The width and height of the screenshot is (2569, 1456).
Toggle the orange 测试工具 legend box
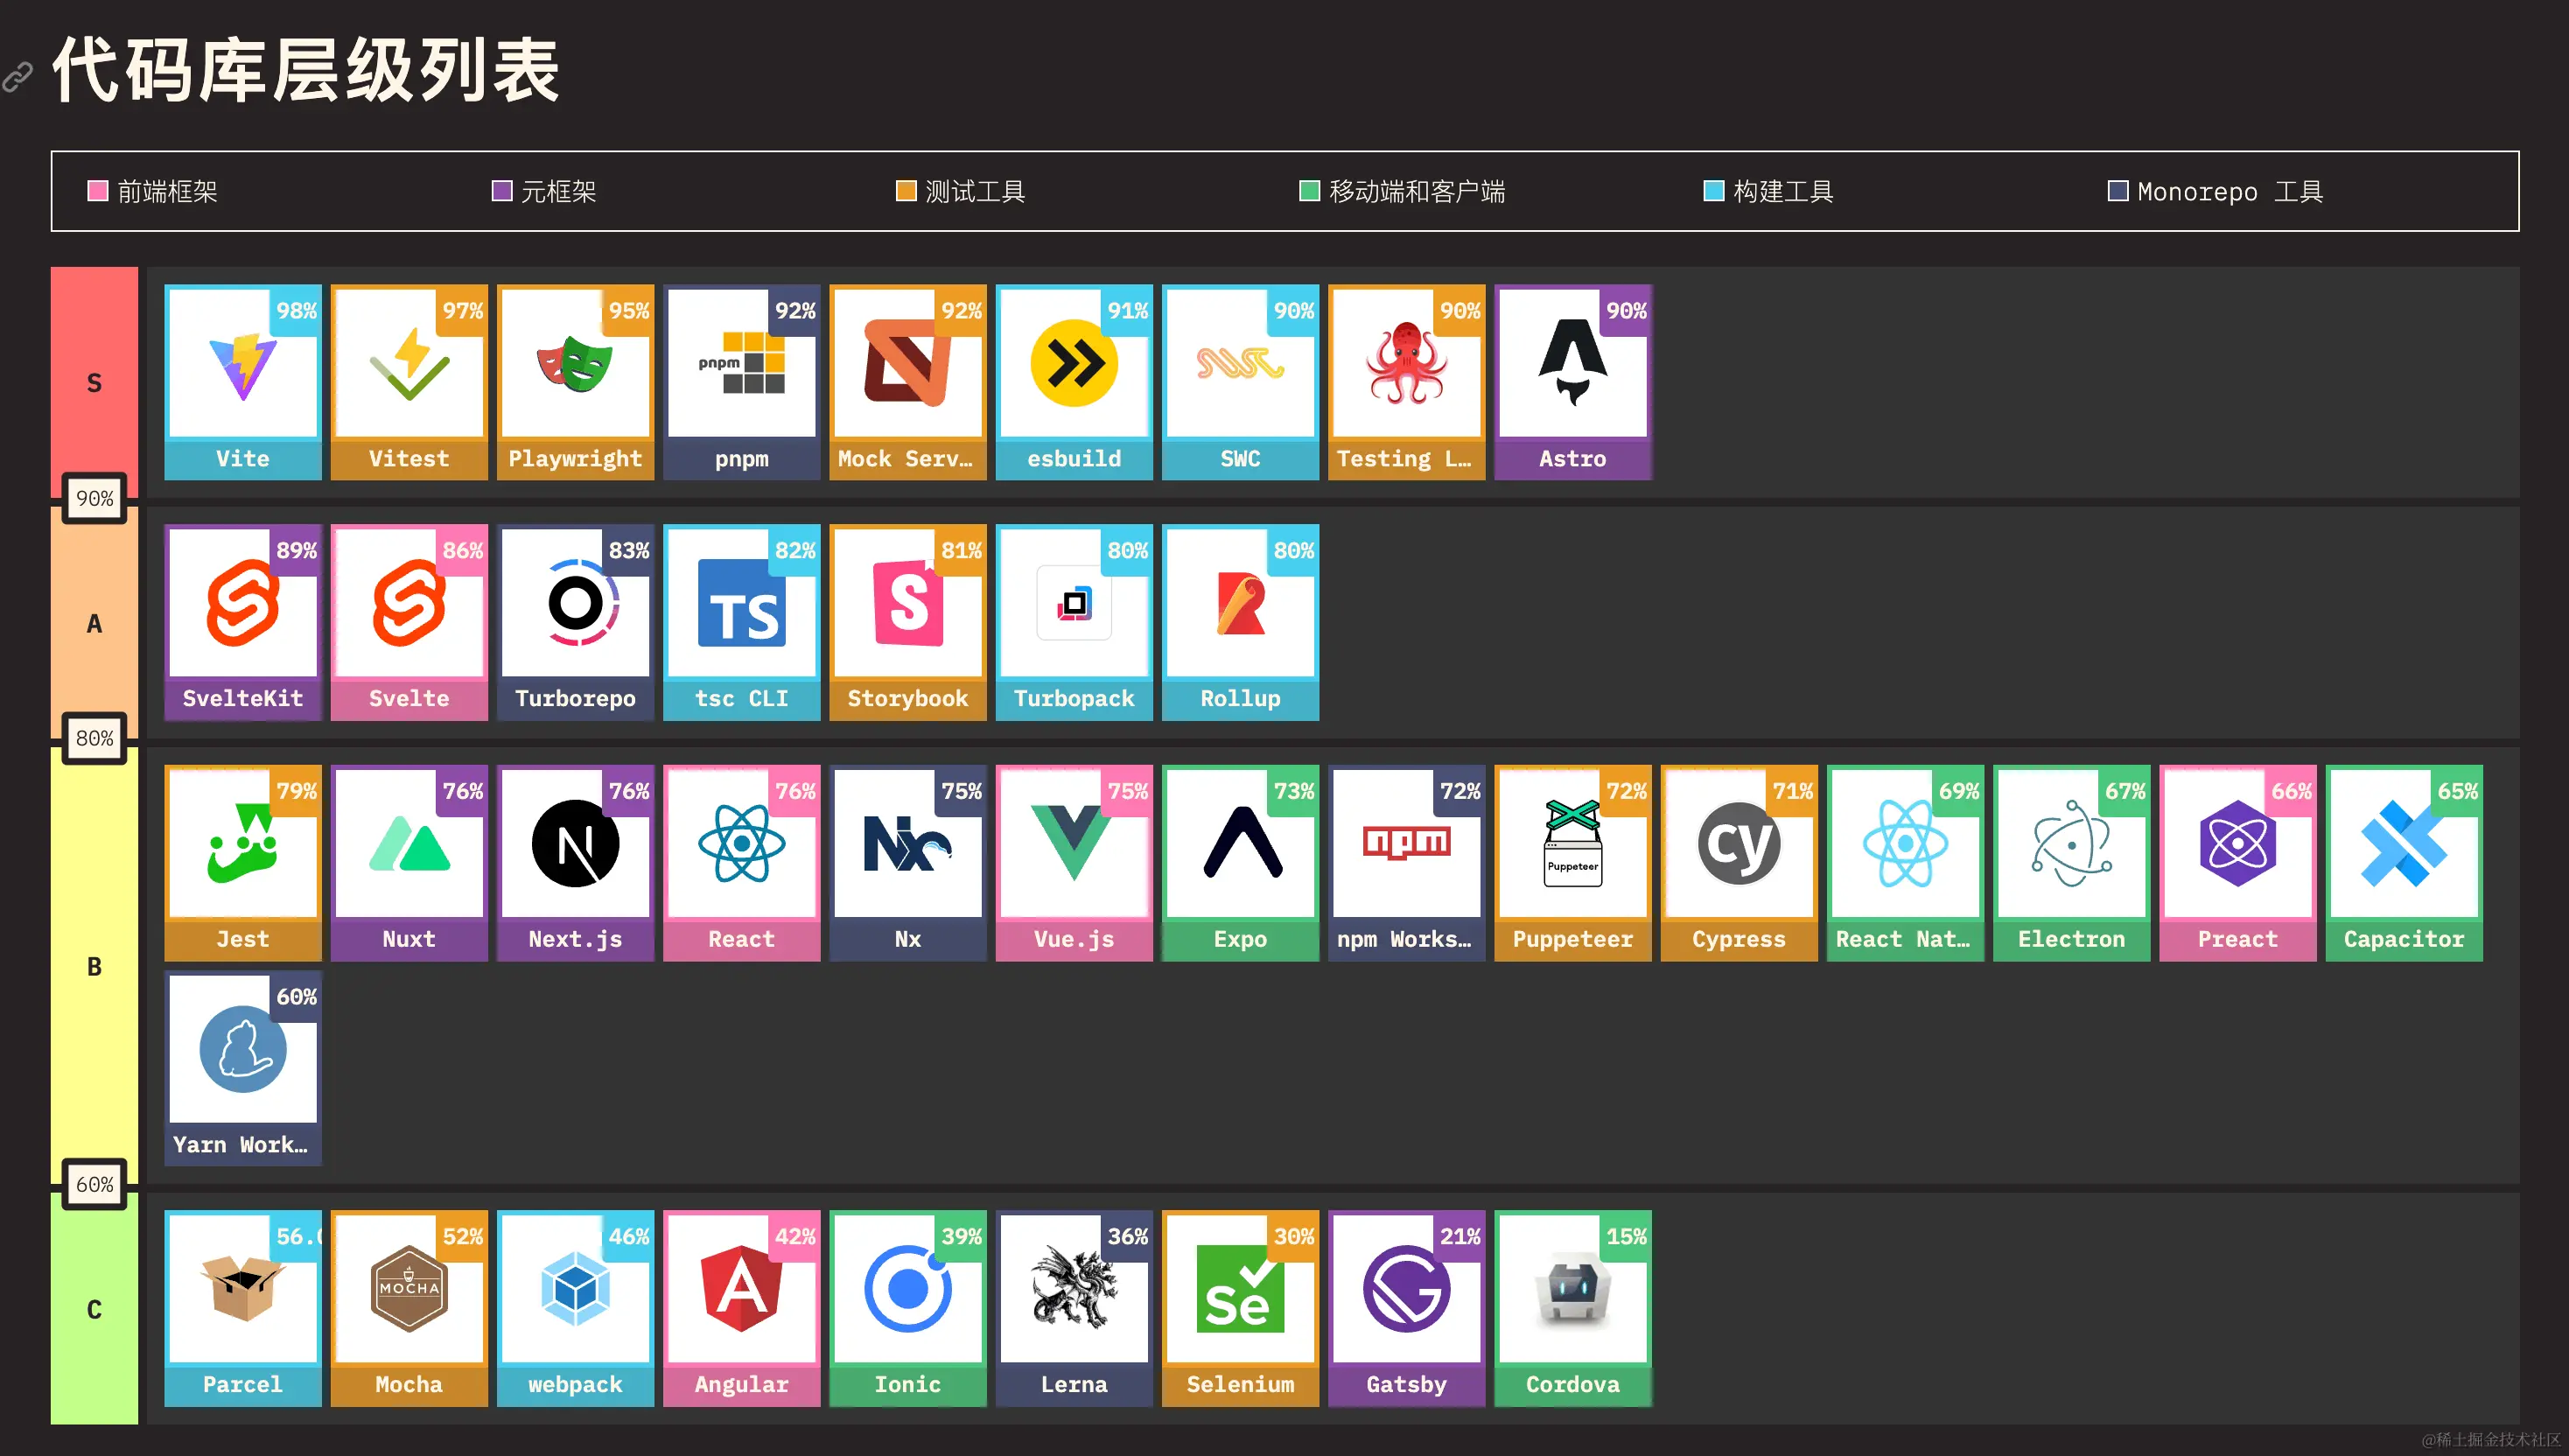coord(906,191)
